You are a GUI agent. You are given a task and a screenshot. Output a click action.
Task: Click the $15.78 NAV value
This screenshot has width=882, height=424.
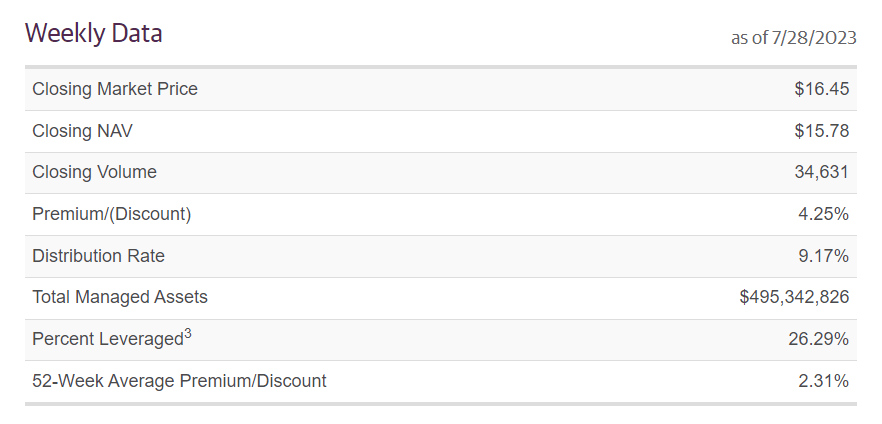pos(821,131)
